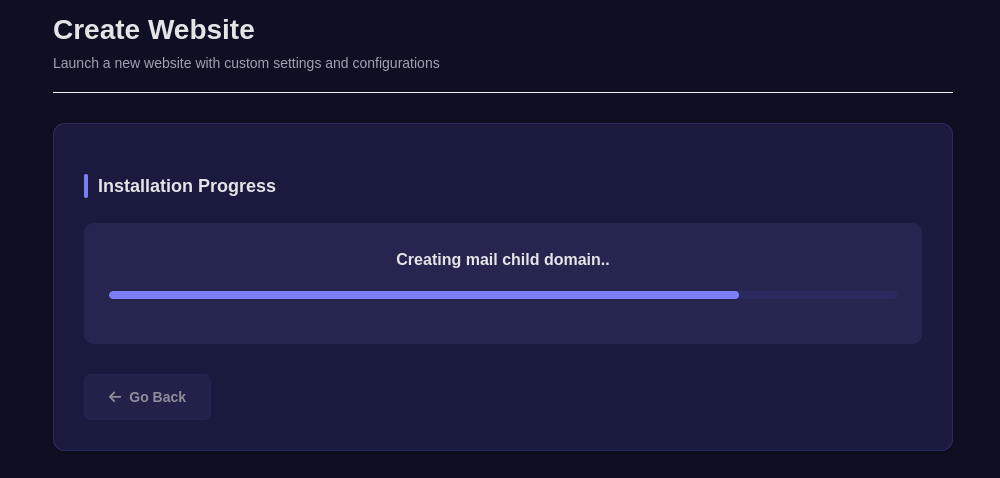This screenshot has height=478, width=1000.
Task: Click the unfilled dark end of progress bar
Action: [818, 295]
